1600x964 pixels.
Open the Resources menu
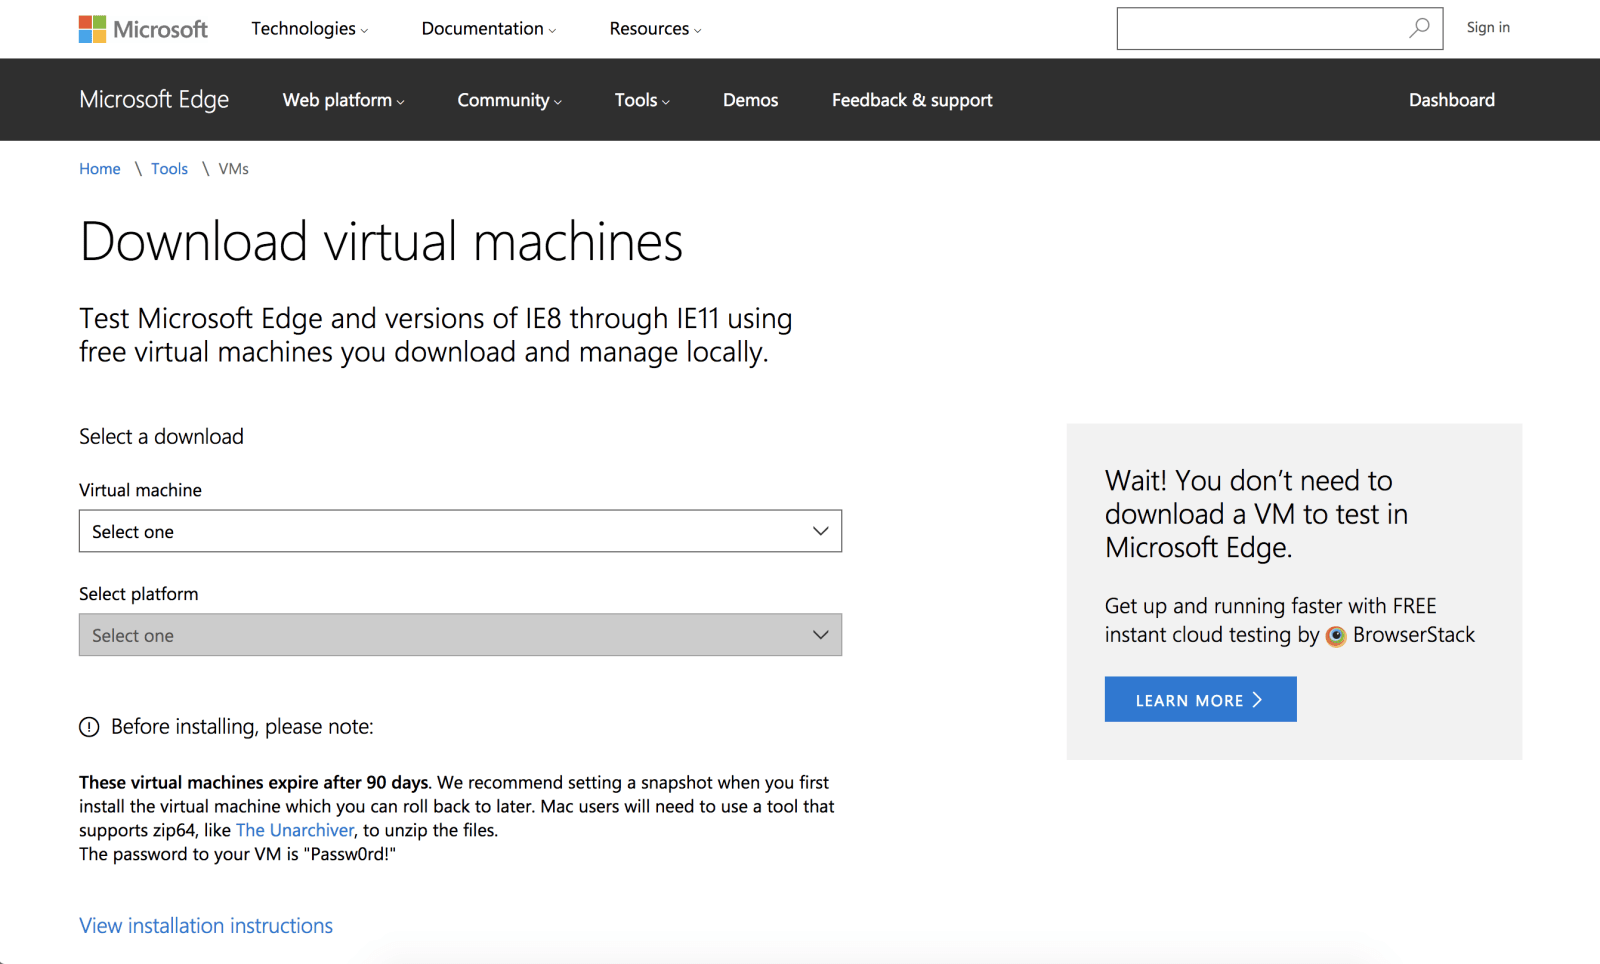pos(655,29)
